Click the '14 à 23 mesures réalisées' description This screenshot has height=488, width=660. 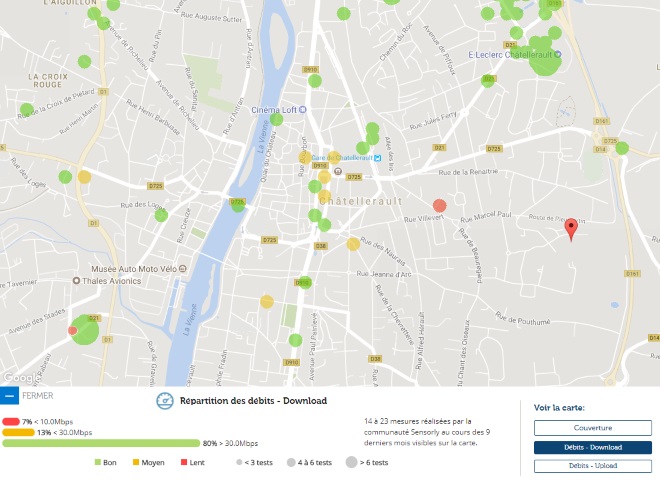(427, 432)
